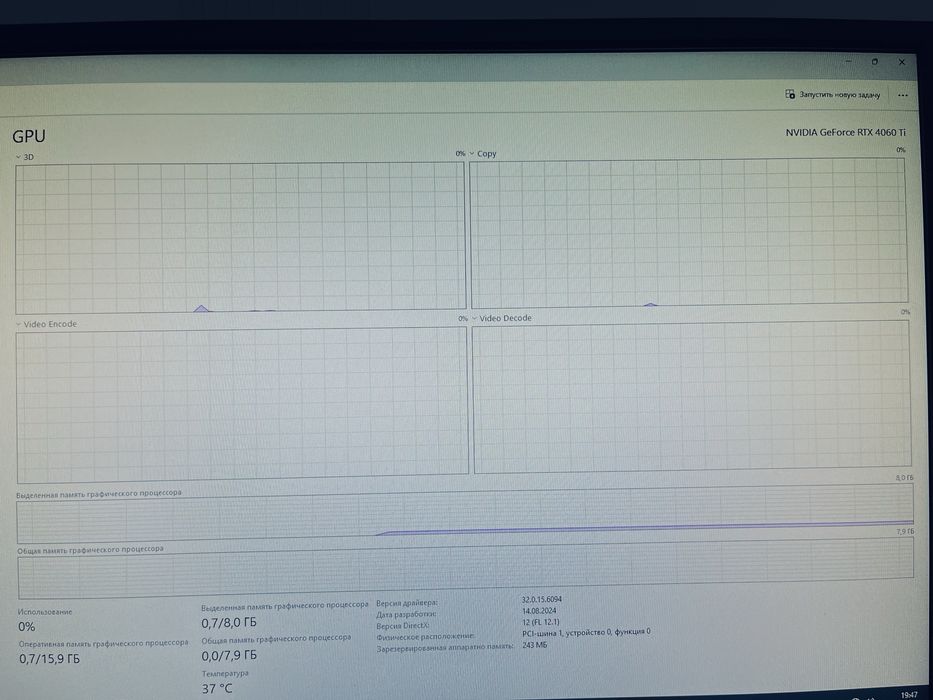Click Зарезервированная аппаратно память label
This screenshot has height=700, width=933.
(445, 648)
